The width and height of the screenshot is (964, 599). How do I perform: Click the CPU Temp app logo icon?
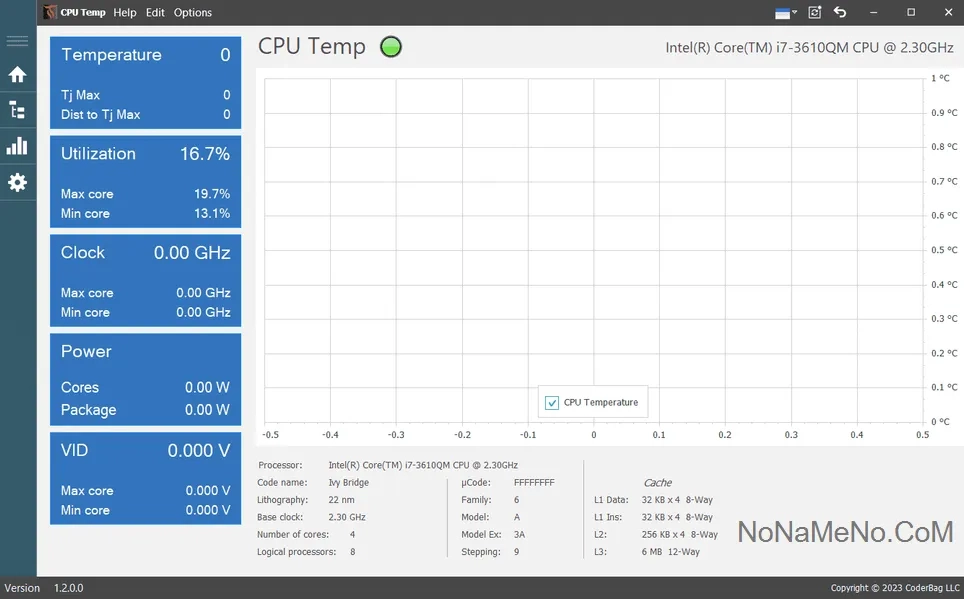(x=49, y=13)
